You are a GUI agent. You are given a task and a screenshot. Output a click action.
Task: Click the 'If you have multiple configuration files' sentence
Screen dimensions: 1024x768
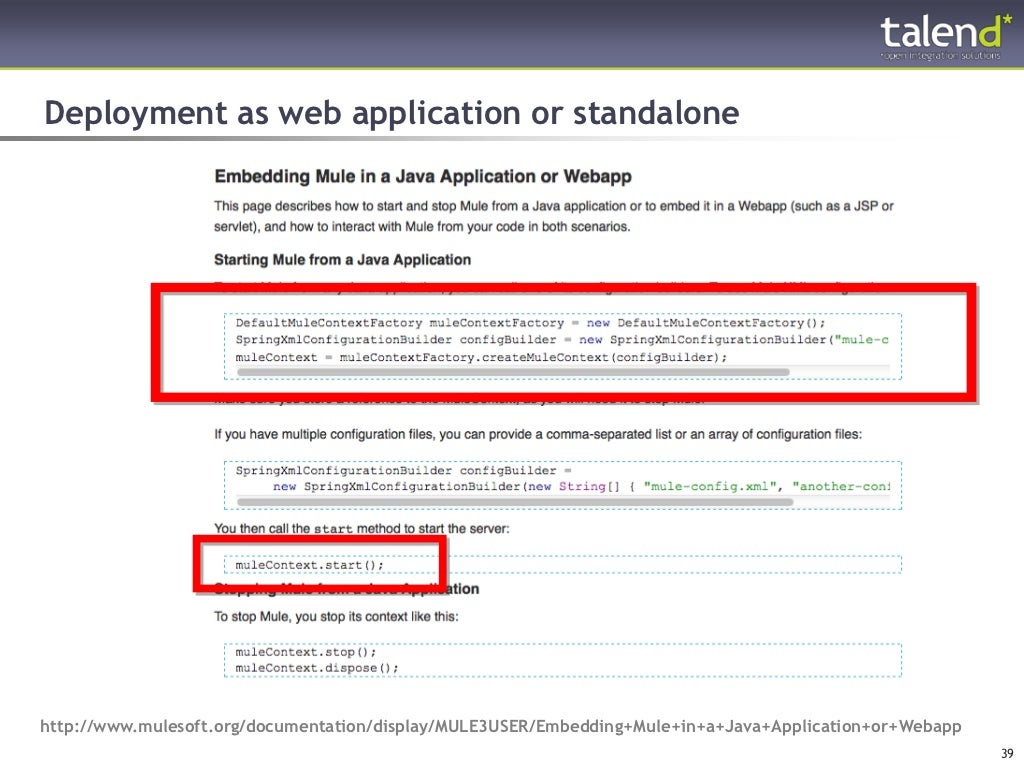[538, 434]
